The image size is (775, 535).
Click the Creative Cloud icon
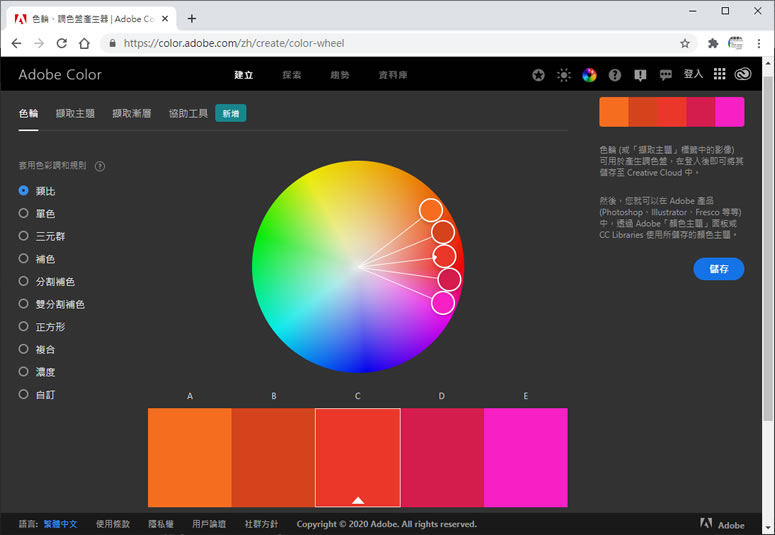point(742,75)
